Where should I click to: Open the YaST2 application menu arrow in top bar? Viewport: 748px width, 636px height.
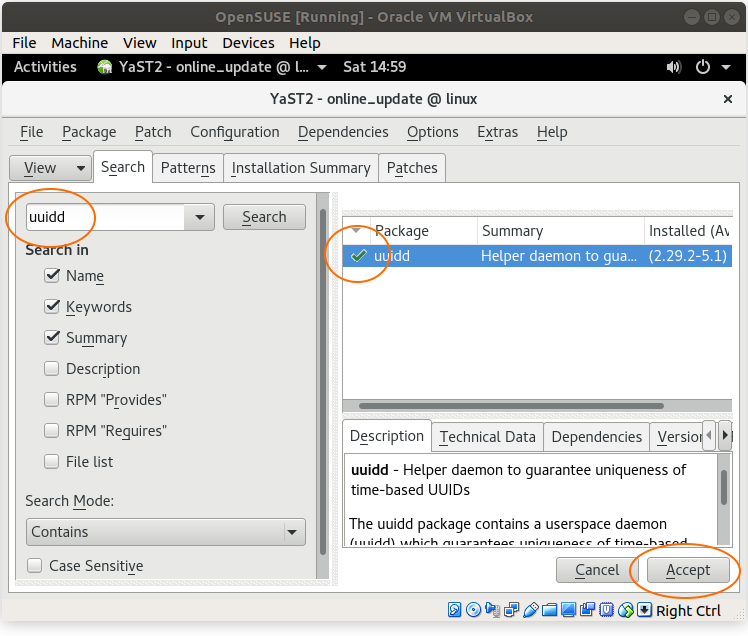pos(322,67)
